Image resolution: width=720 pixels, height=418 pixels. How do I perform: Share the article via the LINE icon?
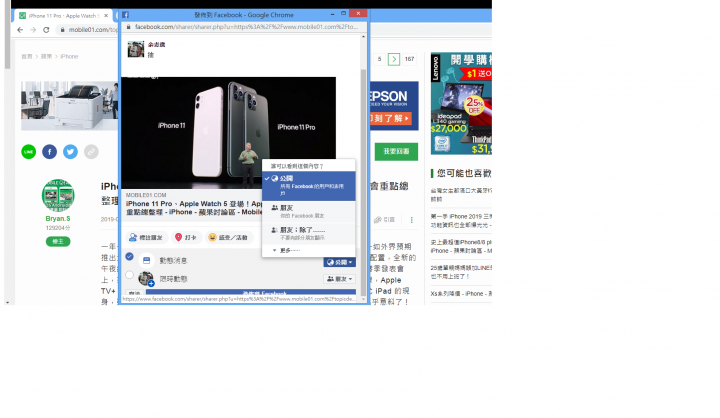coord(28,152)
